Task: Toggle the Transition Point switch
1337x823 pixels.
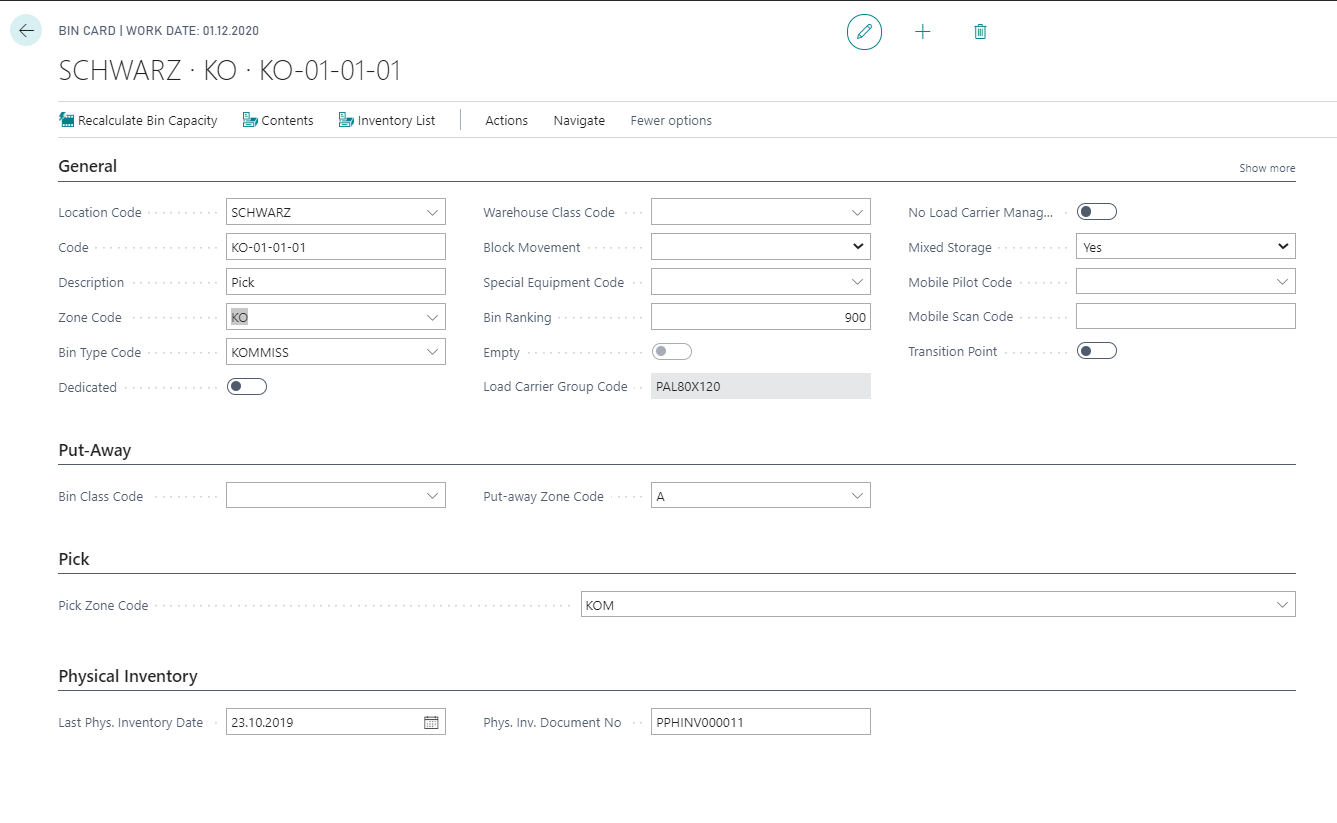Action: [1097, 351]
